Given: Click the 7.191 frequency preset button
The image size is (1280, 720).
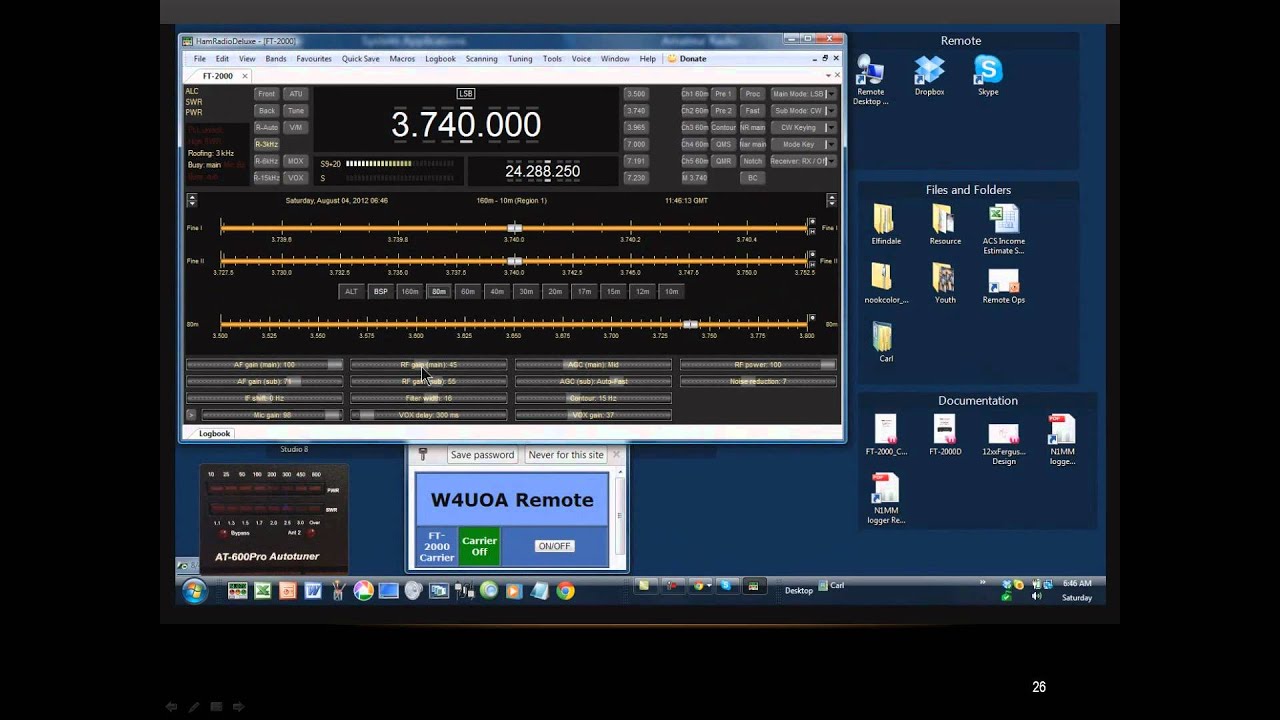Looking at the screenshot, I should 636,161.
